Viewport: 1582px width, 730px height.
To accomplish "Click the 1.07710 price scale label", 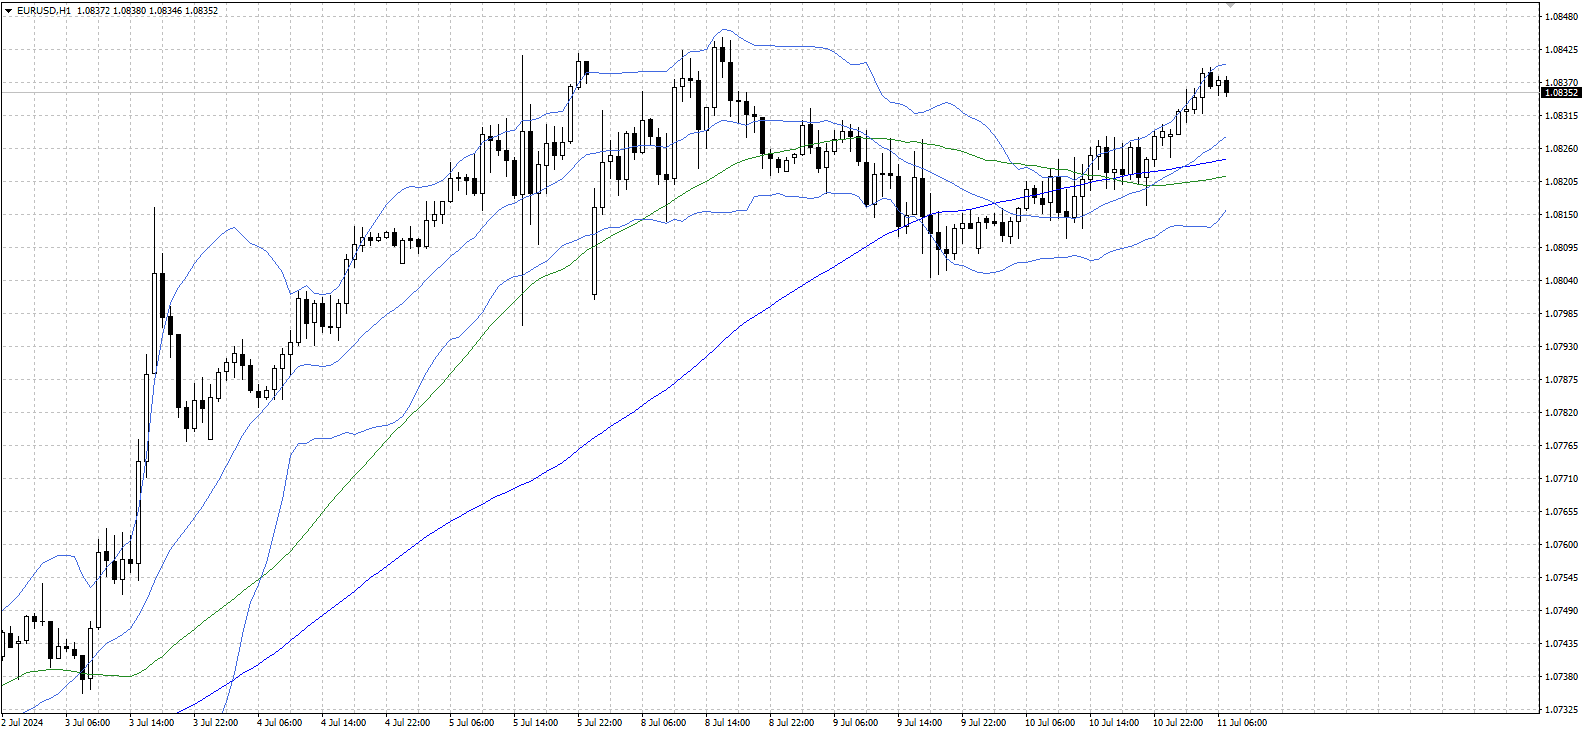I will 1562,478.
